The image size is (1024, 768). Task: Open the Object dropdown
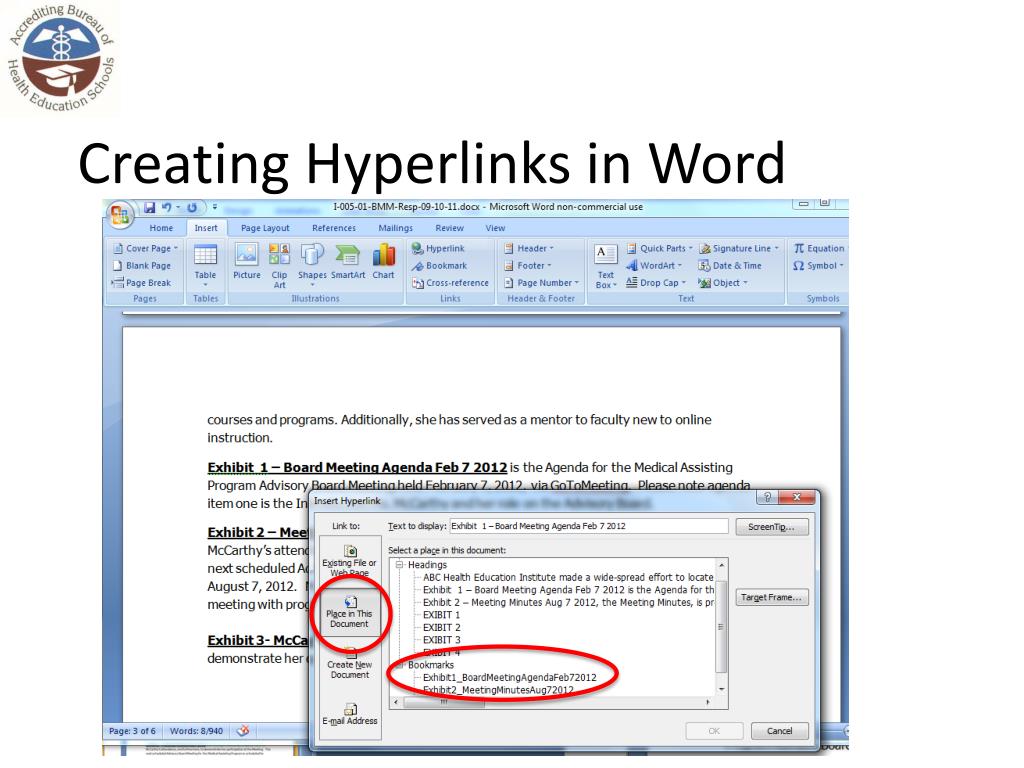[723, 283]
